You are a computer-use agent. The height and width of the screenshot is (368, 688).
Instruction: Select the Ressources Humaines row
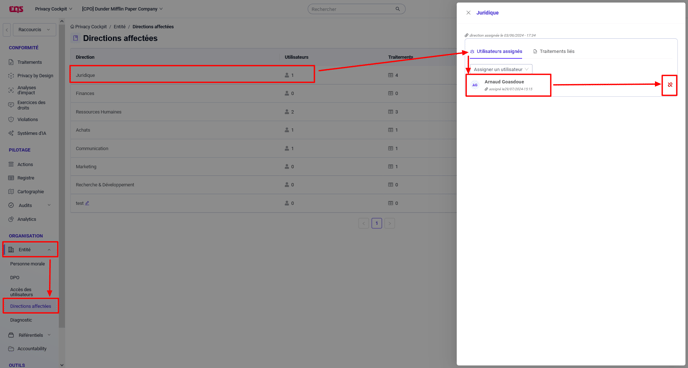(x=263, y=112)
